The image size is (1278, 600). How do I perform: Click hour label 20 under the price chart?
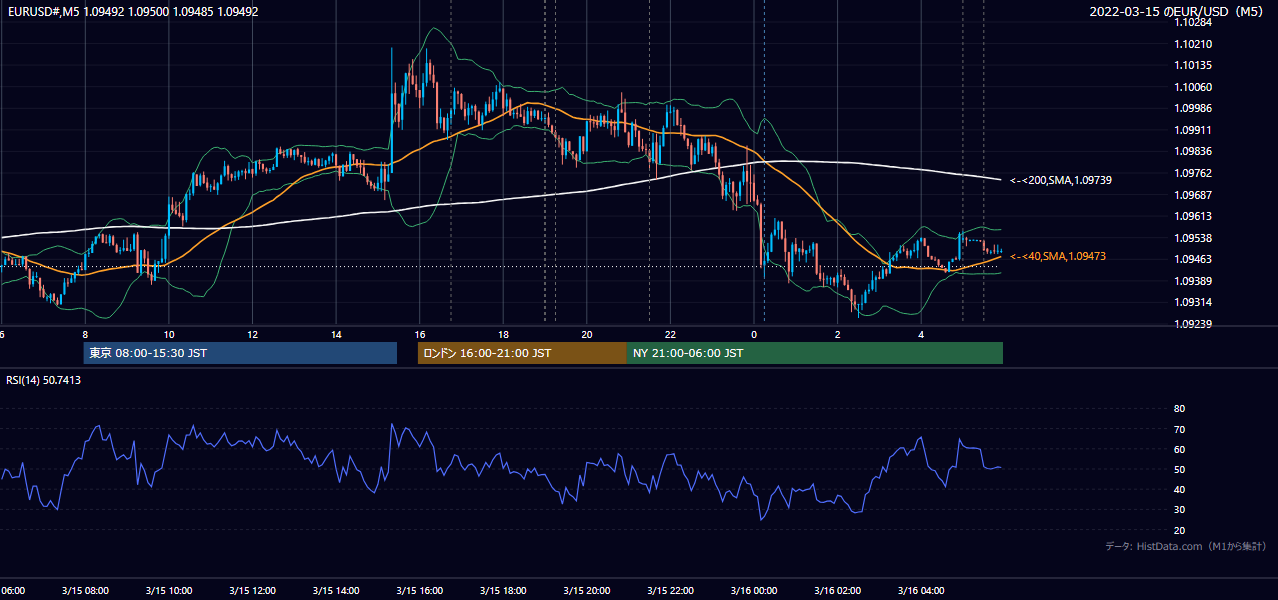click(587, 334)
